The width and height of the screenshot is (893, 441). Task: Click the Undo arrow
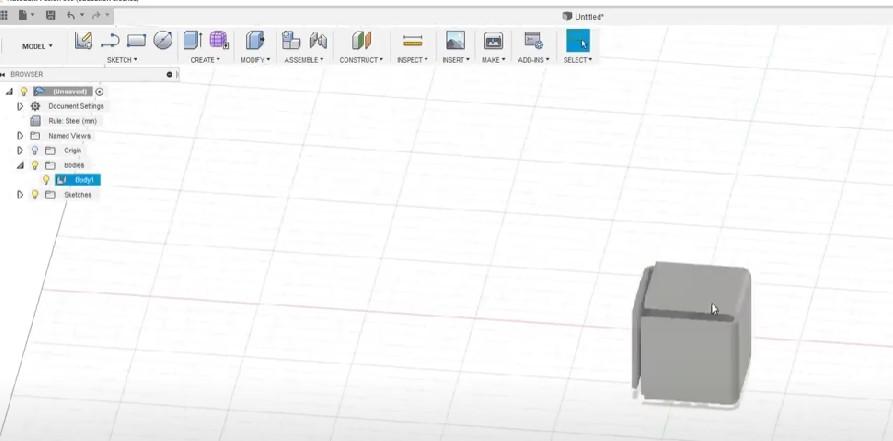coord(71,16)
